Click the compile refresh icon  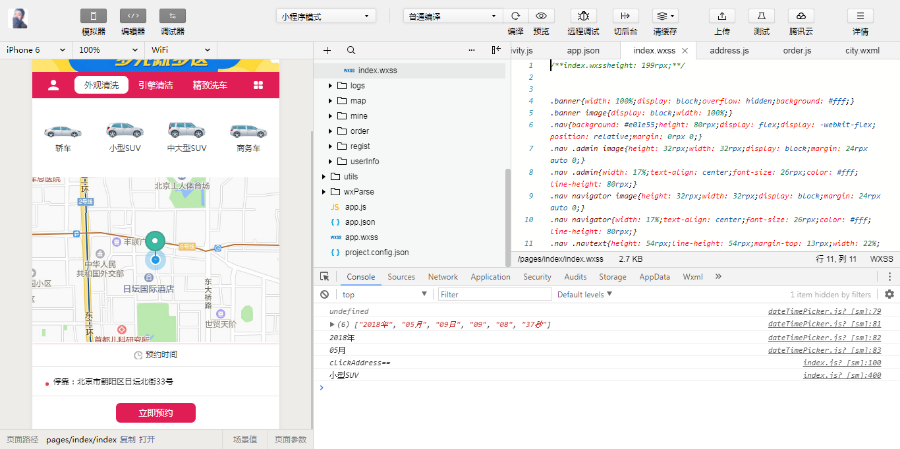click(515, 16)
